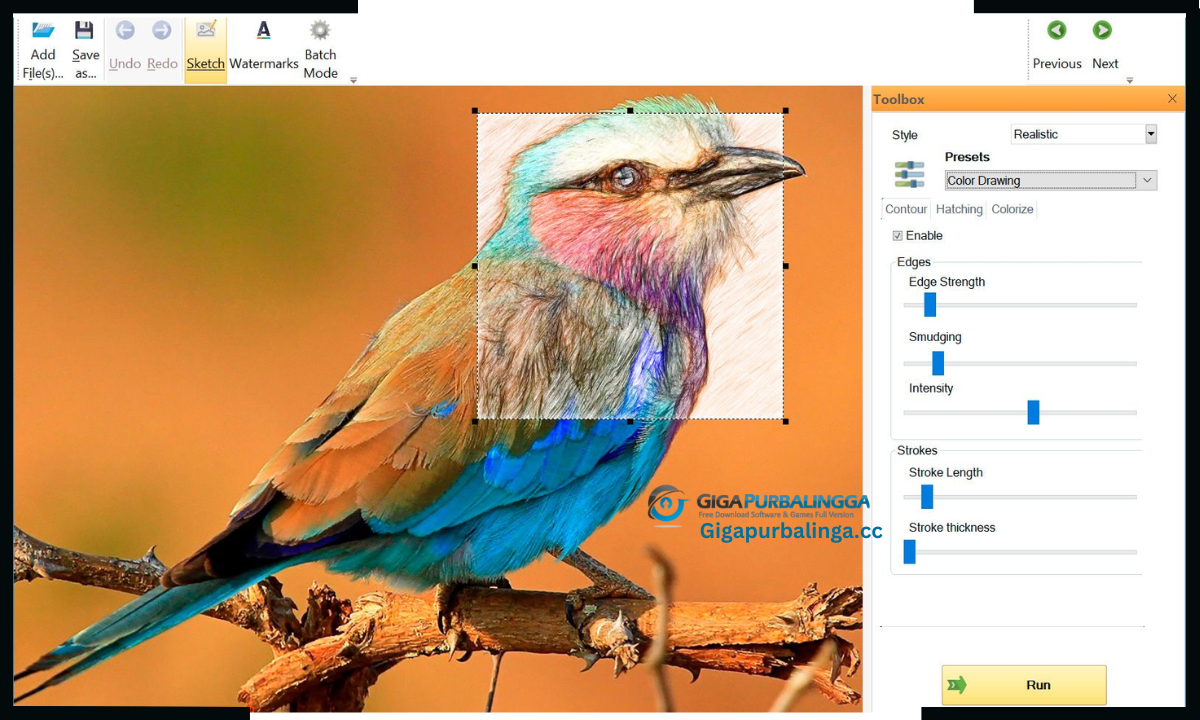This screenshot has width=1200, height=720.
Task: Adjust the Edge Strength slider
Action: [930, 305]
